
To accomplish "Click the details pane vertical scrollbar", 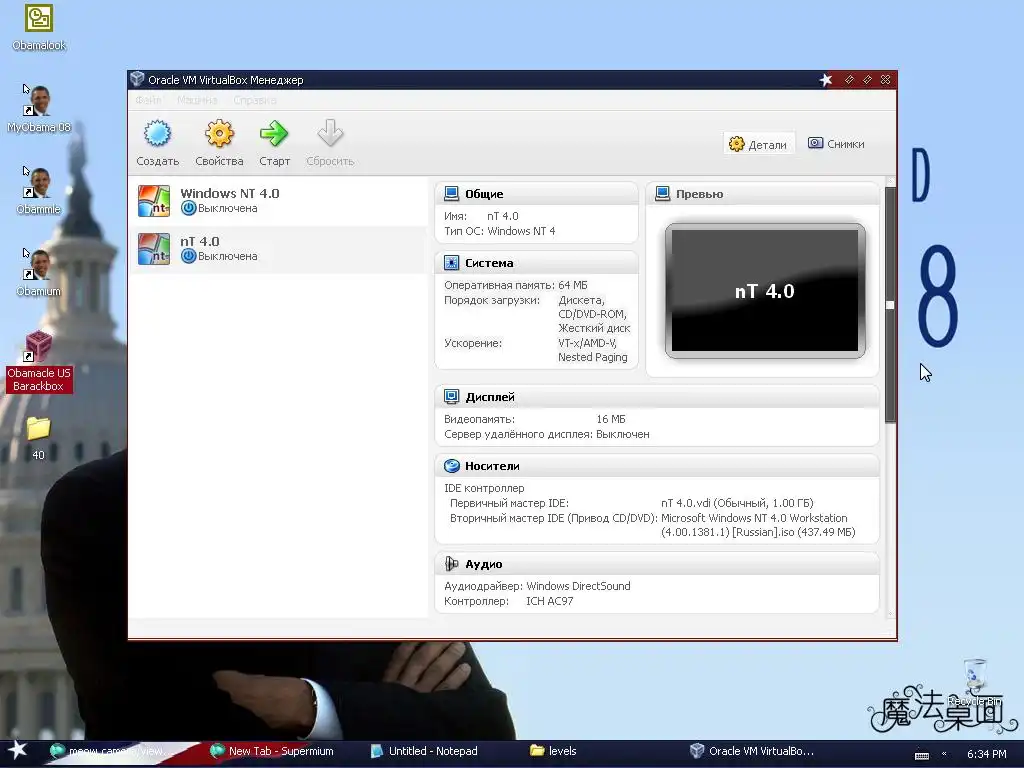I will [890, 305].
